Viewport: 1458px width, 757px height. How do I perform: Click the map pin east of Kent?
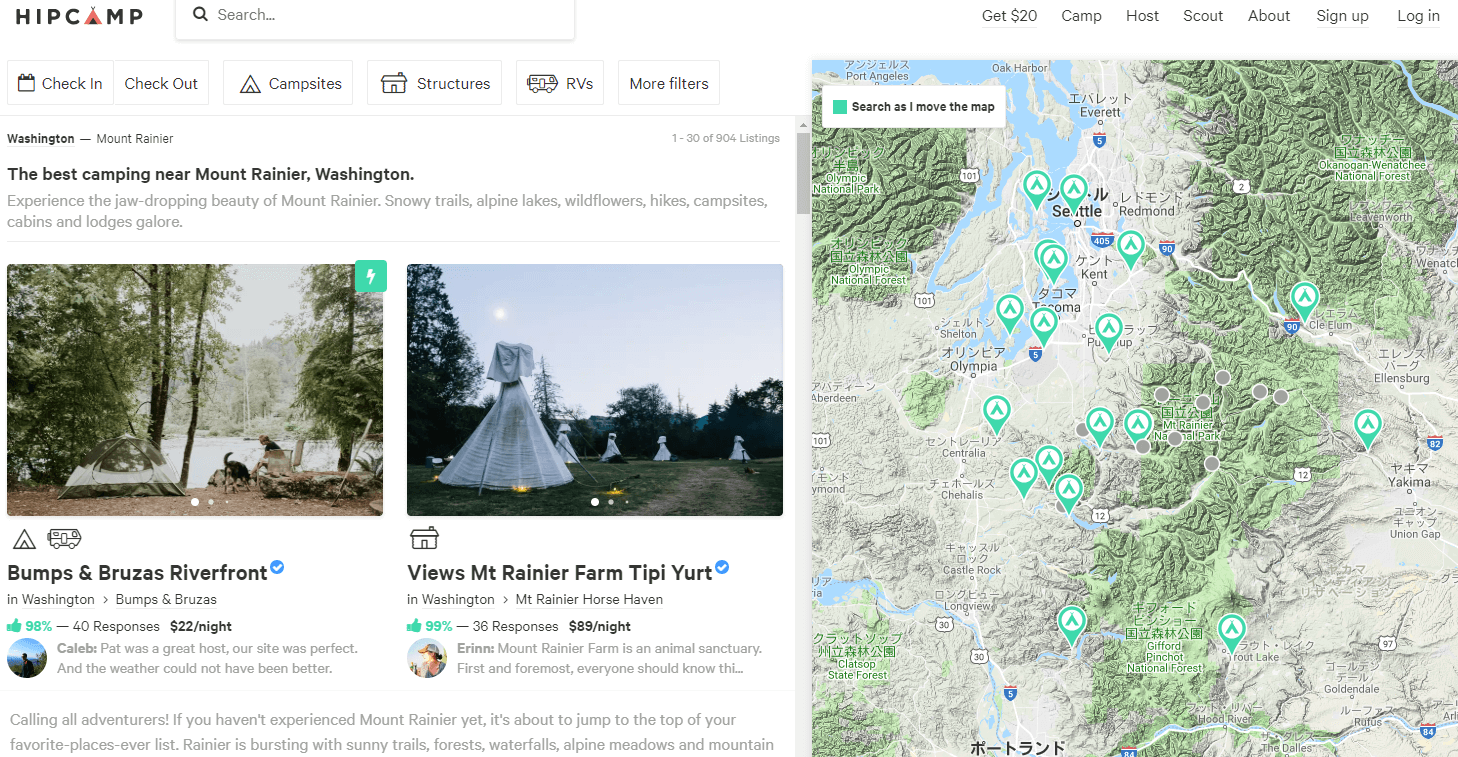(1131, 247)
